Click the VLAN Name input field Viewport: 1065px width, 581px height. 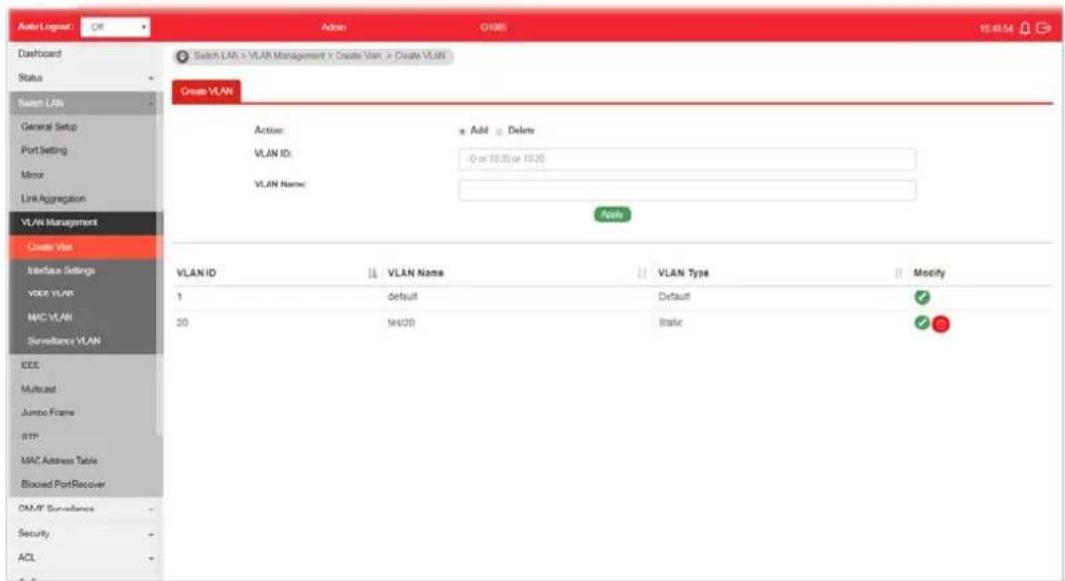click(x=687, y=190)
